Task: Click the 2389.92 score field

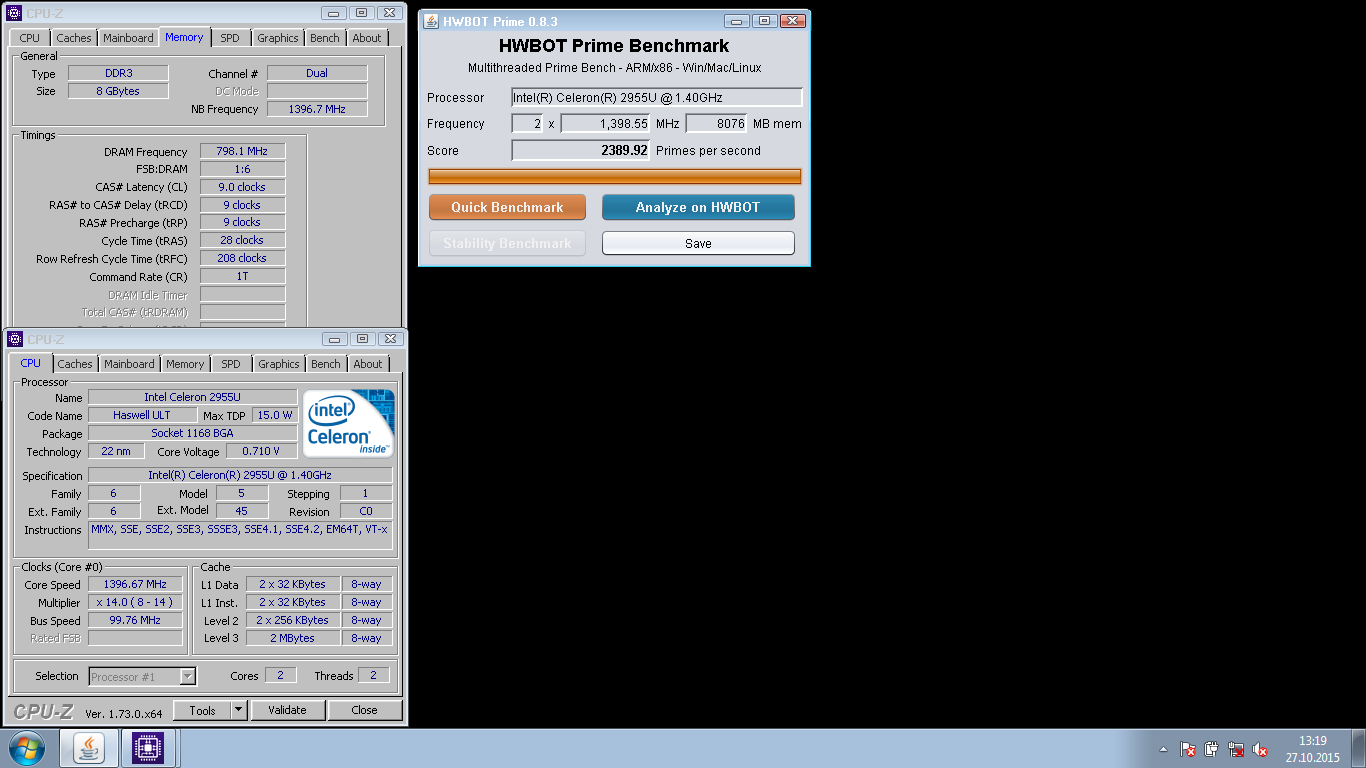Action: click(x=580, y=150)
